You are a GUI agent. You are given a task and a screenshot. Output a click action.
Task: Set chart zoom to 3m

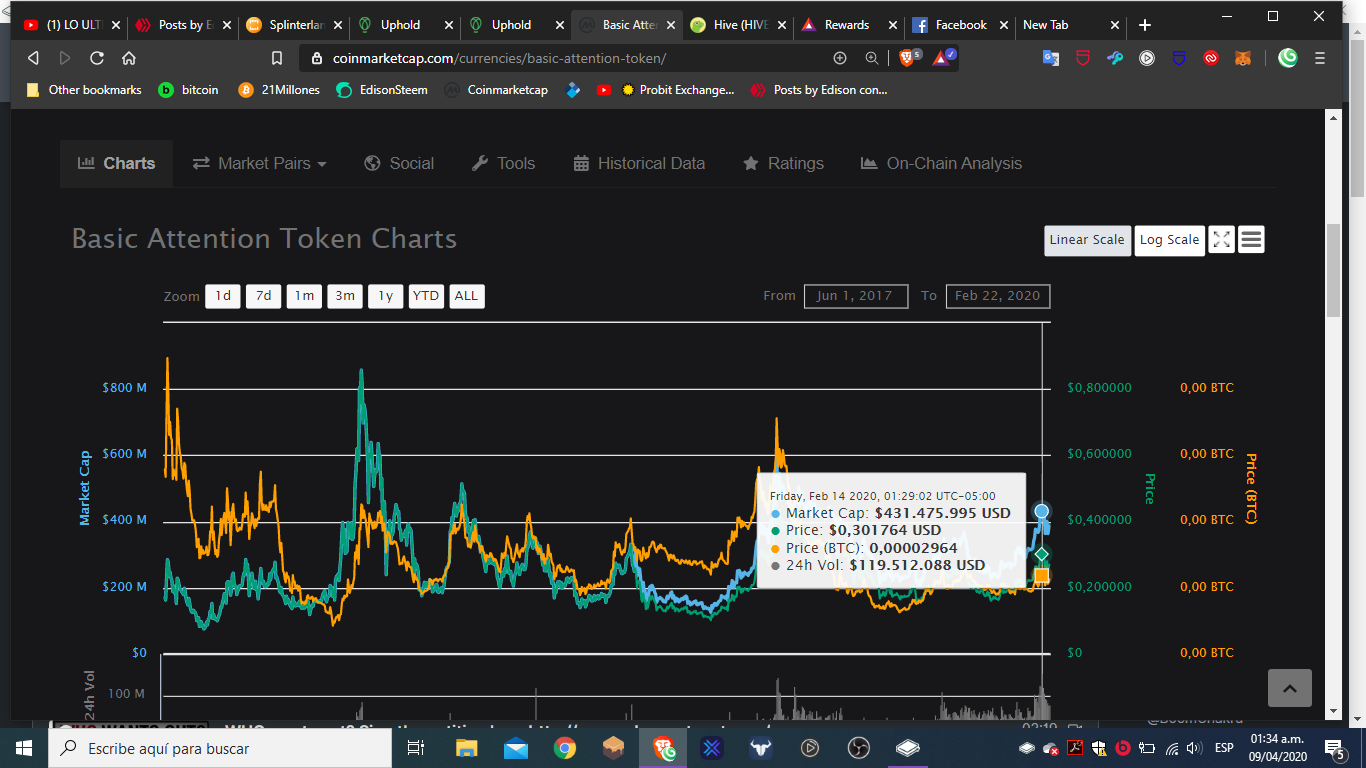(345, 296)
